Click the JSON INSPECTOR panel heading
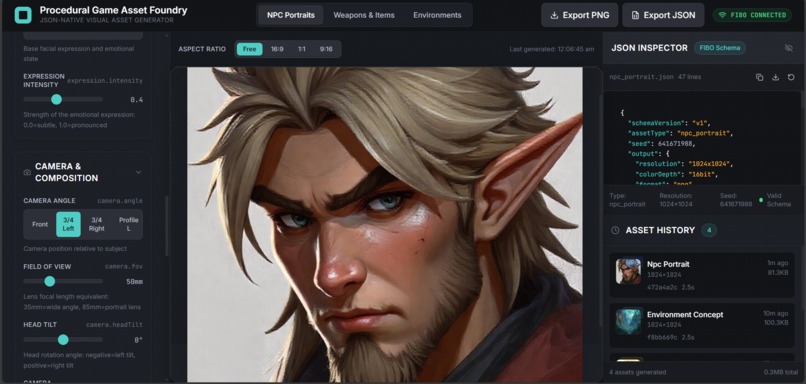The height and width of the screenshot is (384, 806). pyautogui.click(x=649, y=48)
